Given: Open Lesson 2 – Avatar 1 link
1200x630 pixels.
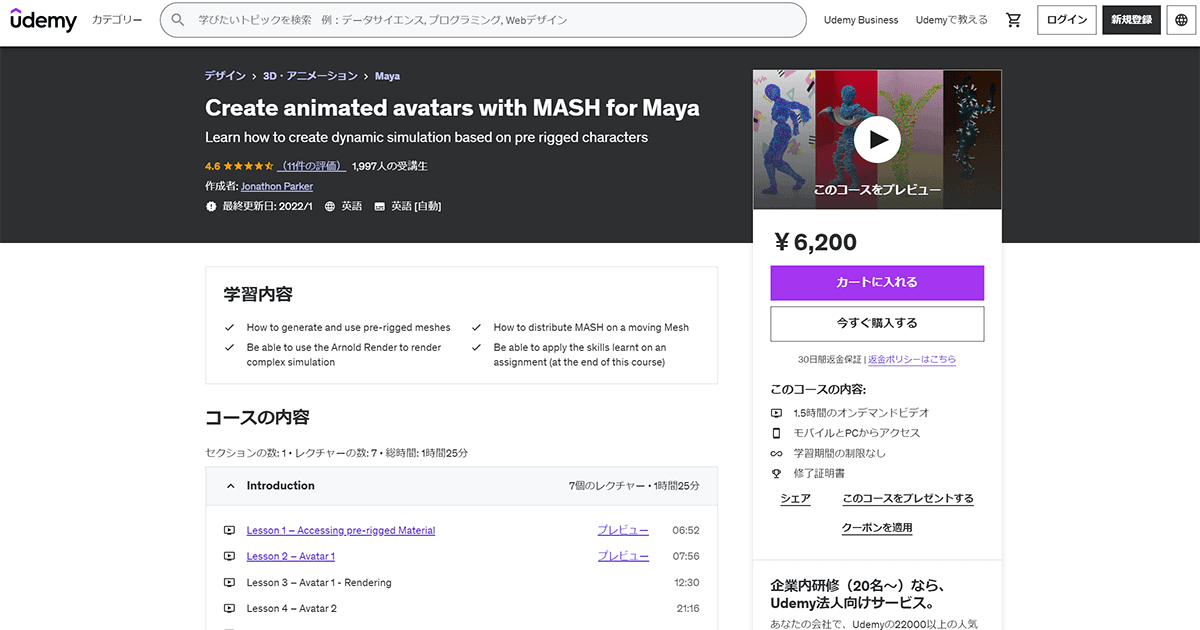Looking at the screenshot, I should 291,556.
